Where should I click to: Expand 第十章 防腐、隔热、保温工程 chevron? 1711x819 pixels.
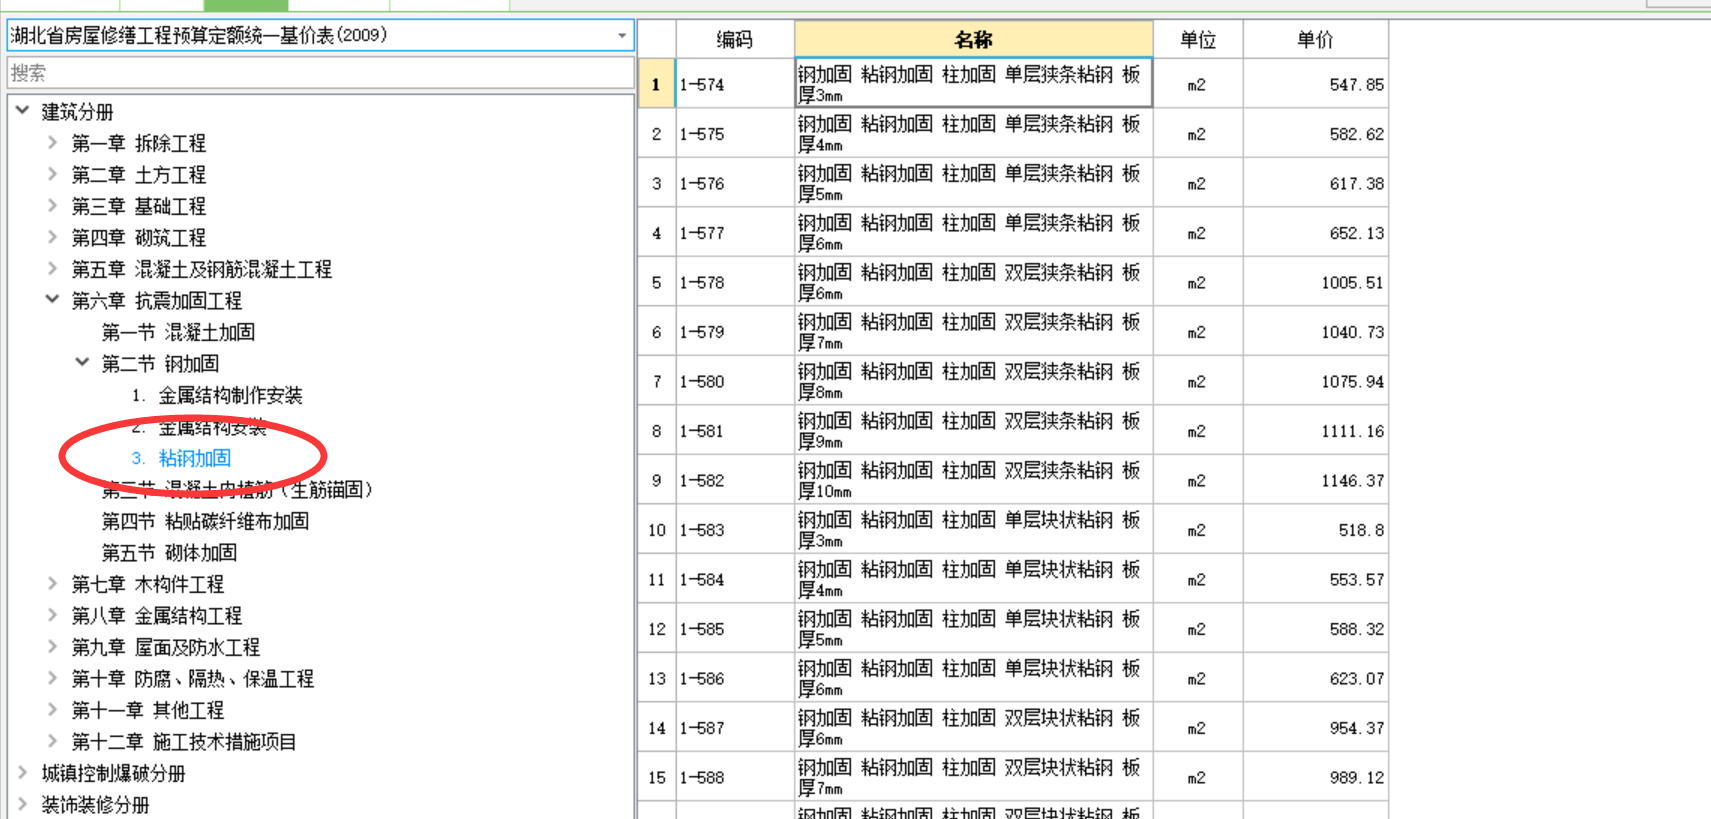tap(52, 678)
